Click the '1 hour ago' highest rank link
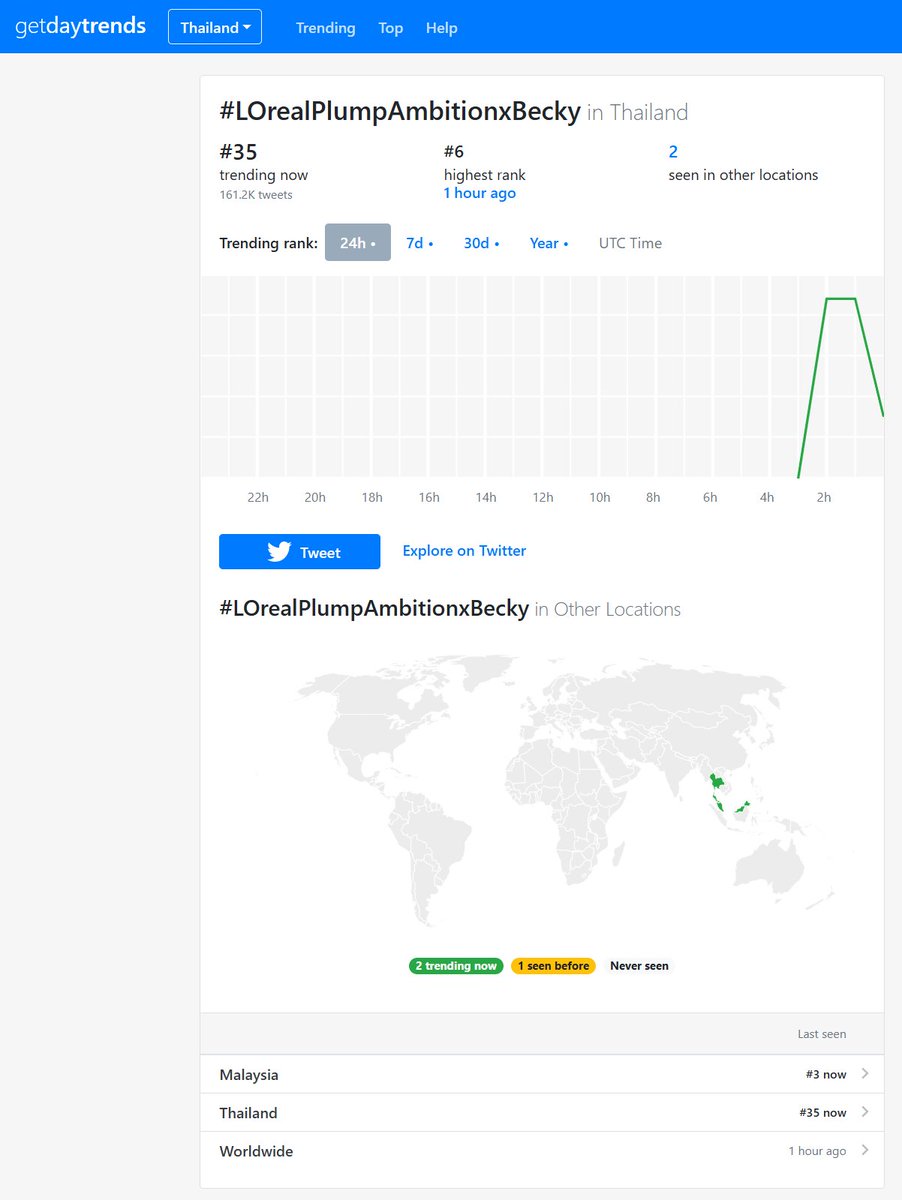Viewport: 902px width, 1200px height. [x=480, y=193]
